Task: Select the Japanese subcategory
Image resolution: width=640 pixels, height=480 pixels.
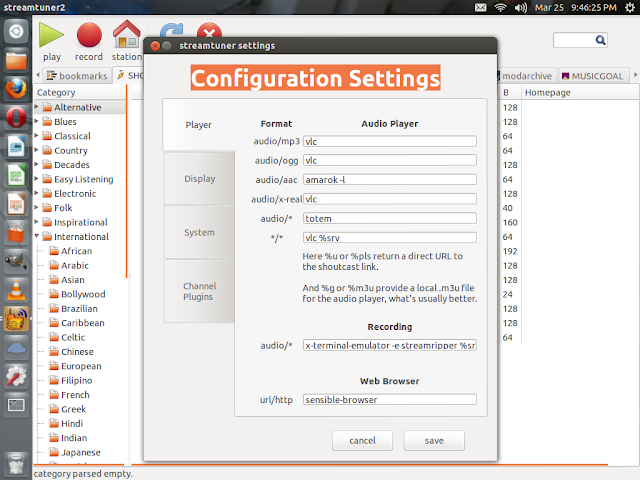Action: [80, 452]
